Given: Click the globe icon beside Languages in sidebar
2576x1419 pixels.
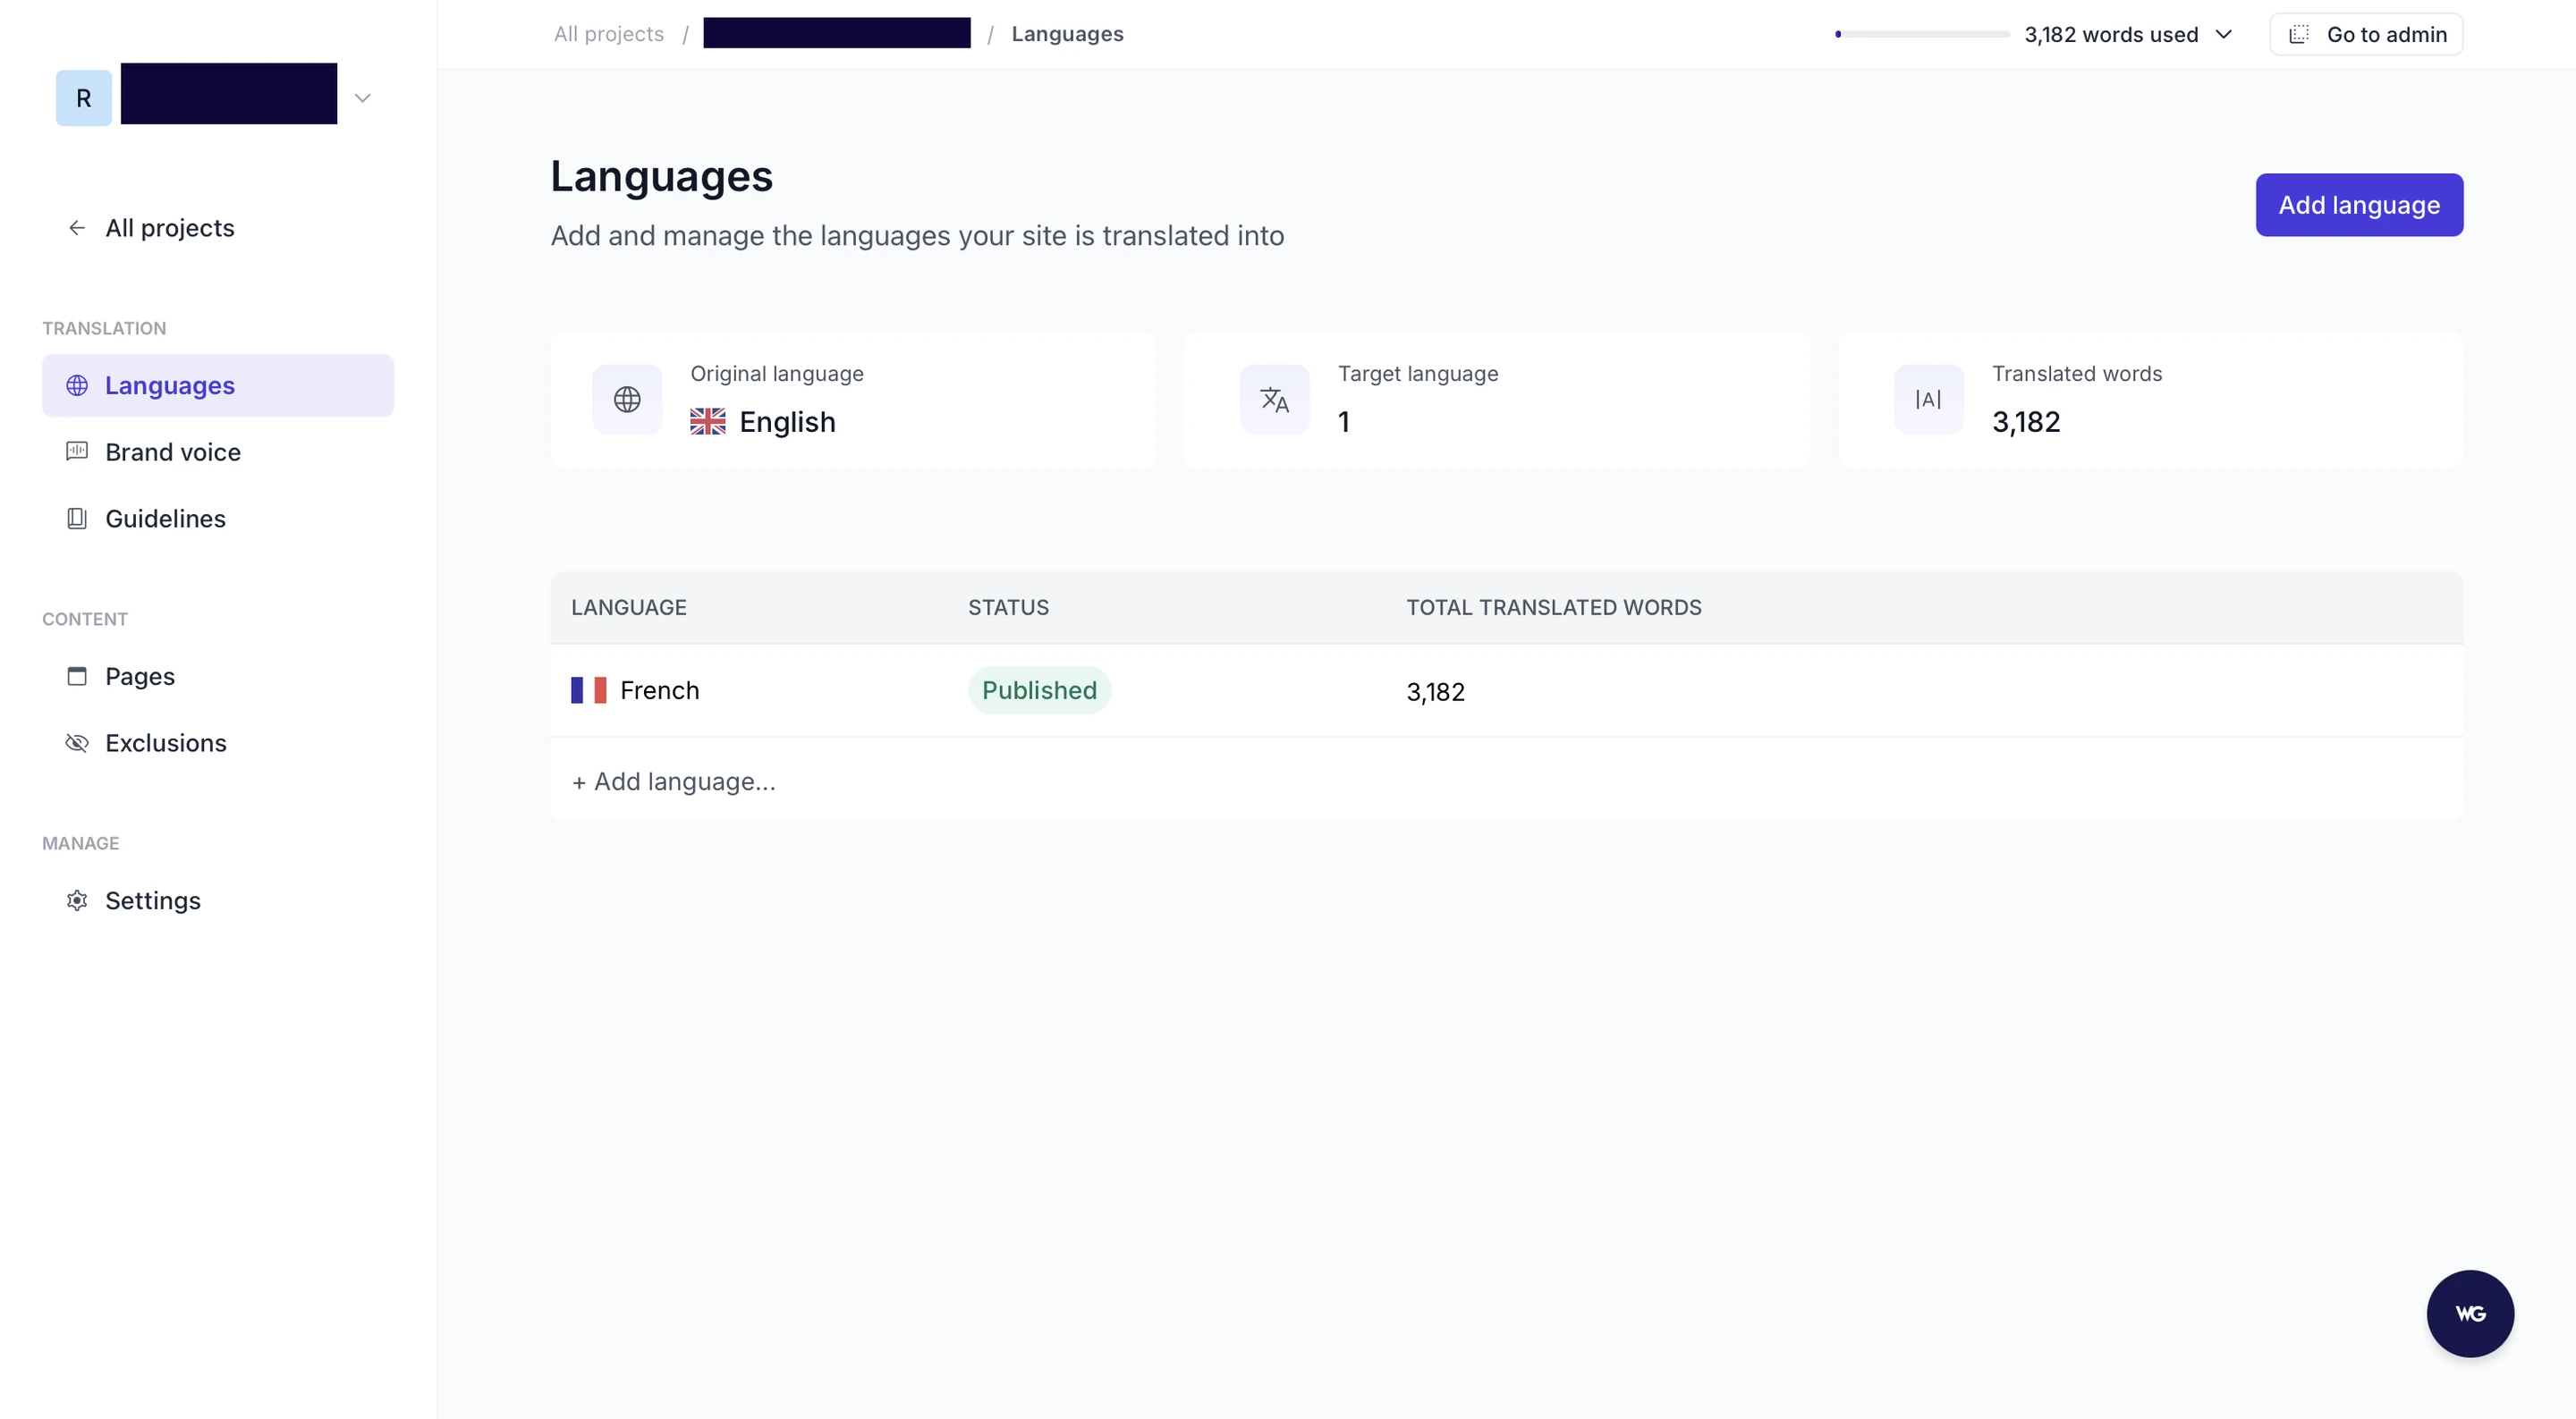Looking at the screenshot, I should click(x=77, y=385).
